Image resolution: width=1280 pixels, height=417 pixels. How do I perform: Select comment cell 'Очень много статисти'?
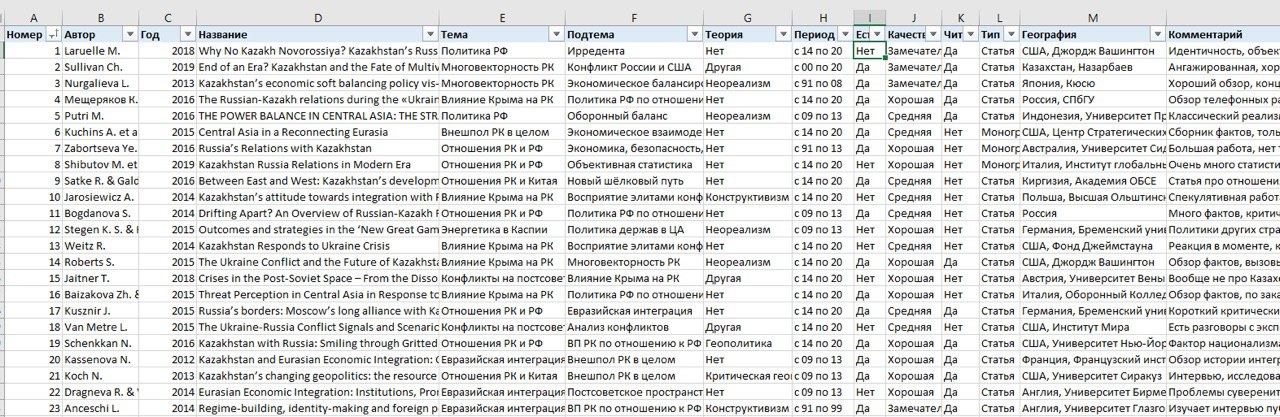(x=1223, y=165)
